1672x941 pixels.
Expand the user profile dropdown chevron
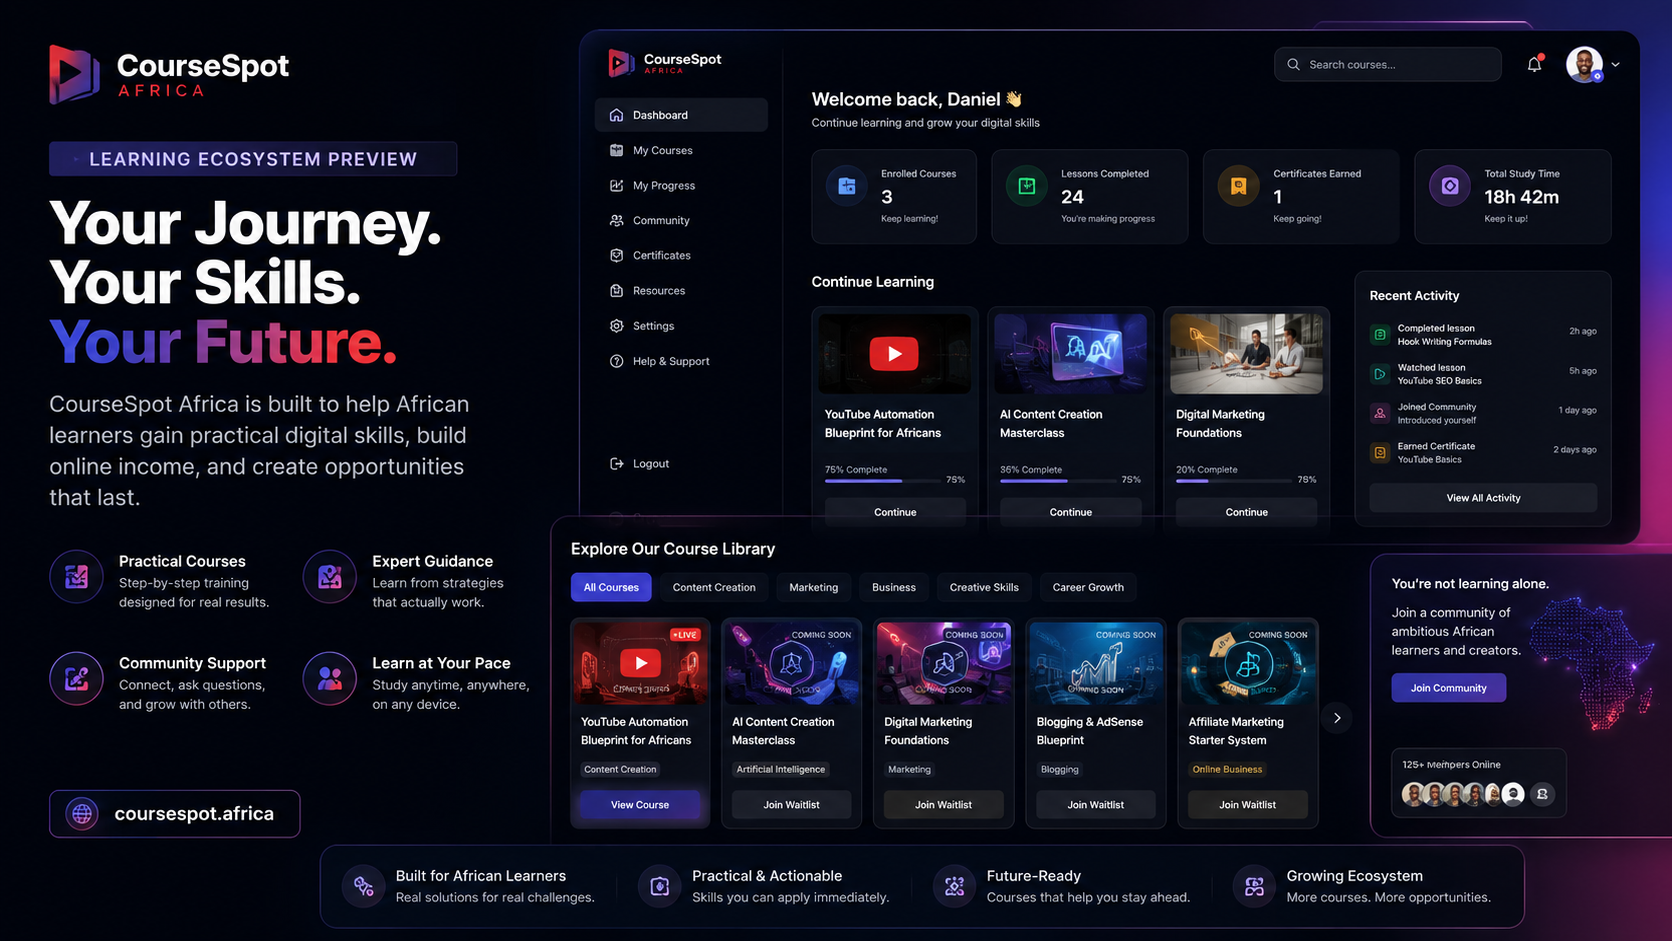pyautogui.click(x=1615, y=65)
